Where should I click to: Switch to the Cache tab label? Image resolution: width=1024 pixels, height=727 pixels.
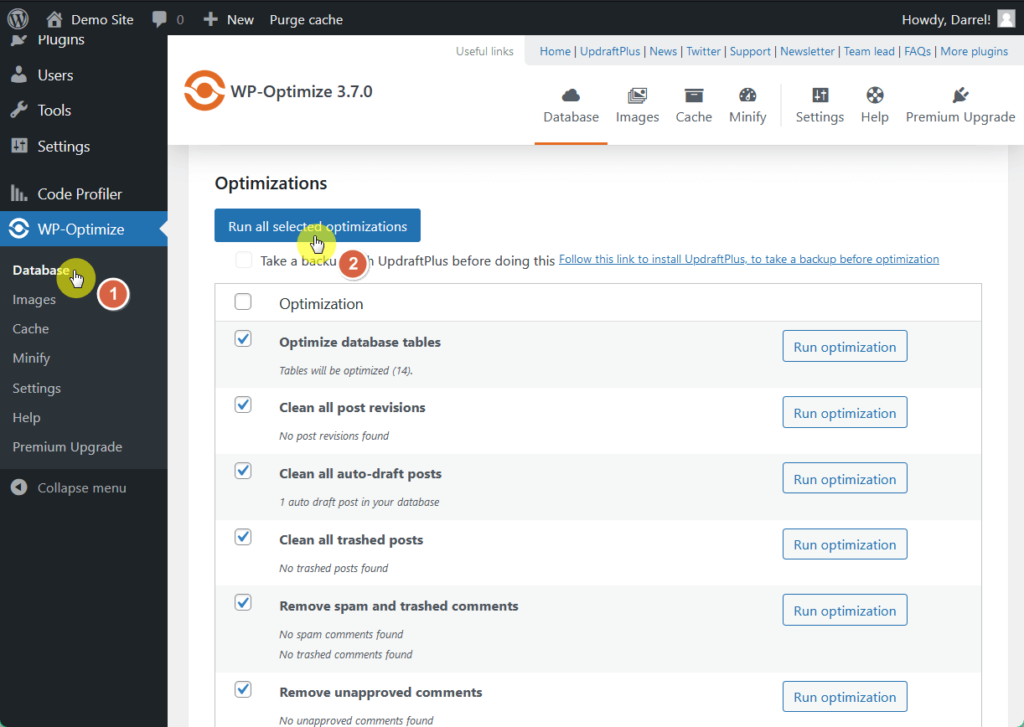pos(694,117)
